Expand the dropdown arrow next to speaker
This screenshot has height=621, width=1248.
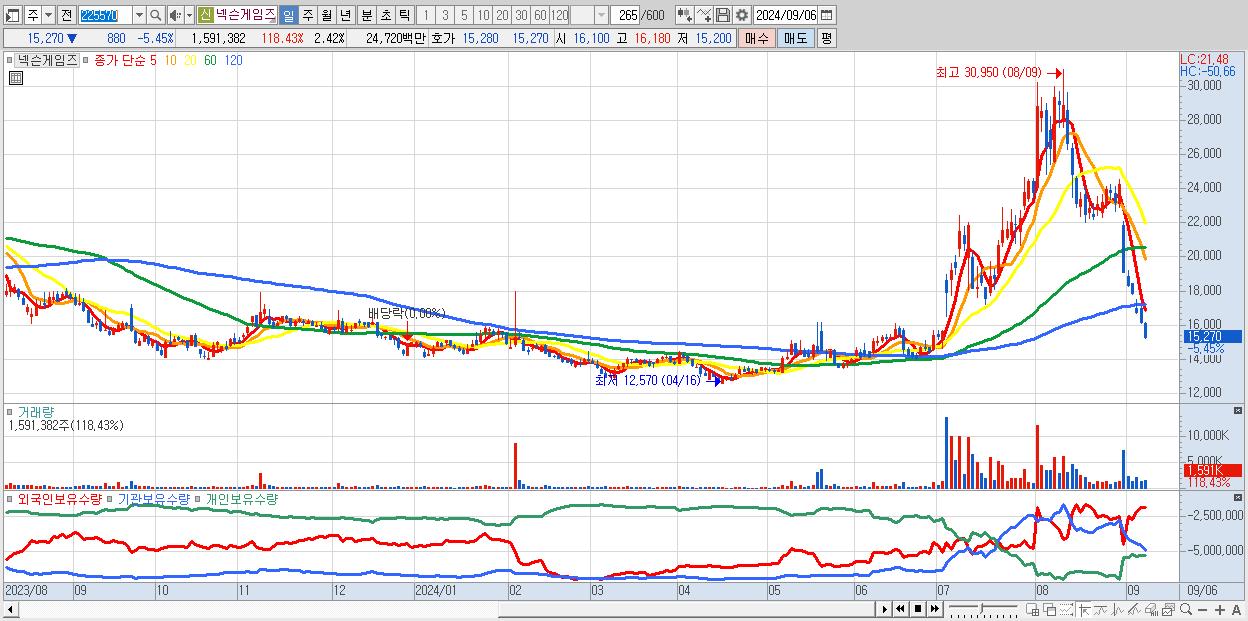(x=189, y=15)
